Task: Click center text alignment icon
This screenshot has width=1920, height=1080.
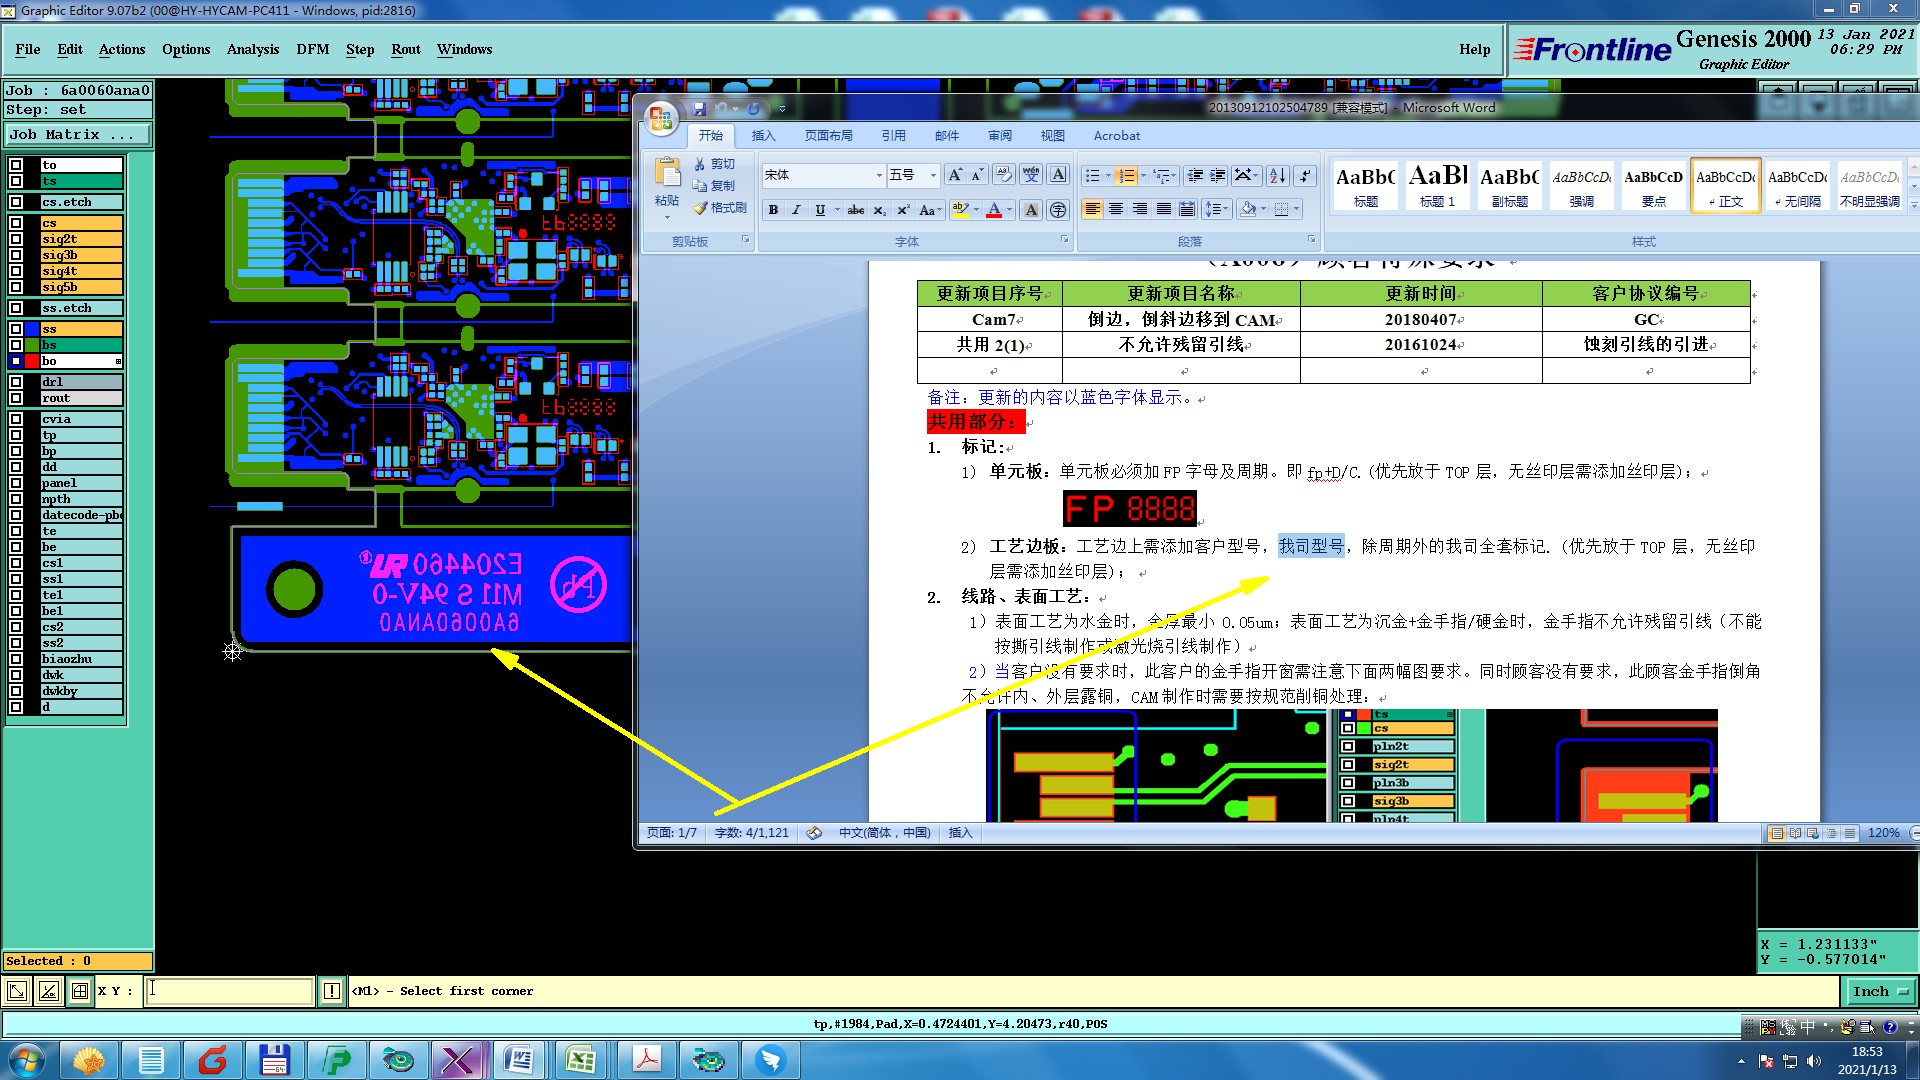Action: [1116, 209]
